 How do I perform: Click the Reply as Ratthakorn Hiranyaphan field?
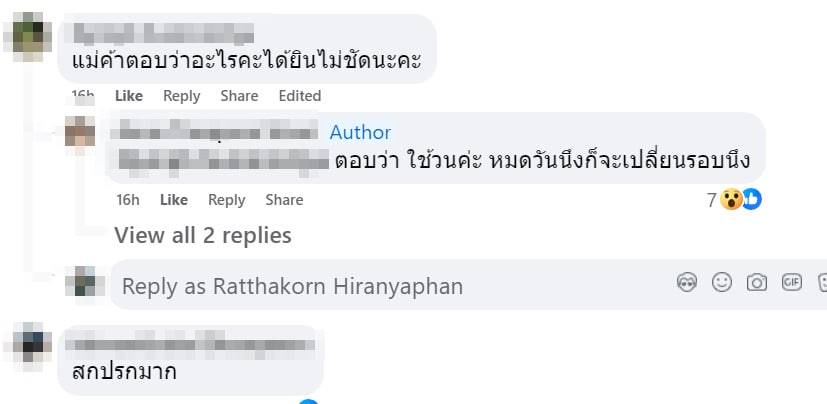(x=468, y=284)
